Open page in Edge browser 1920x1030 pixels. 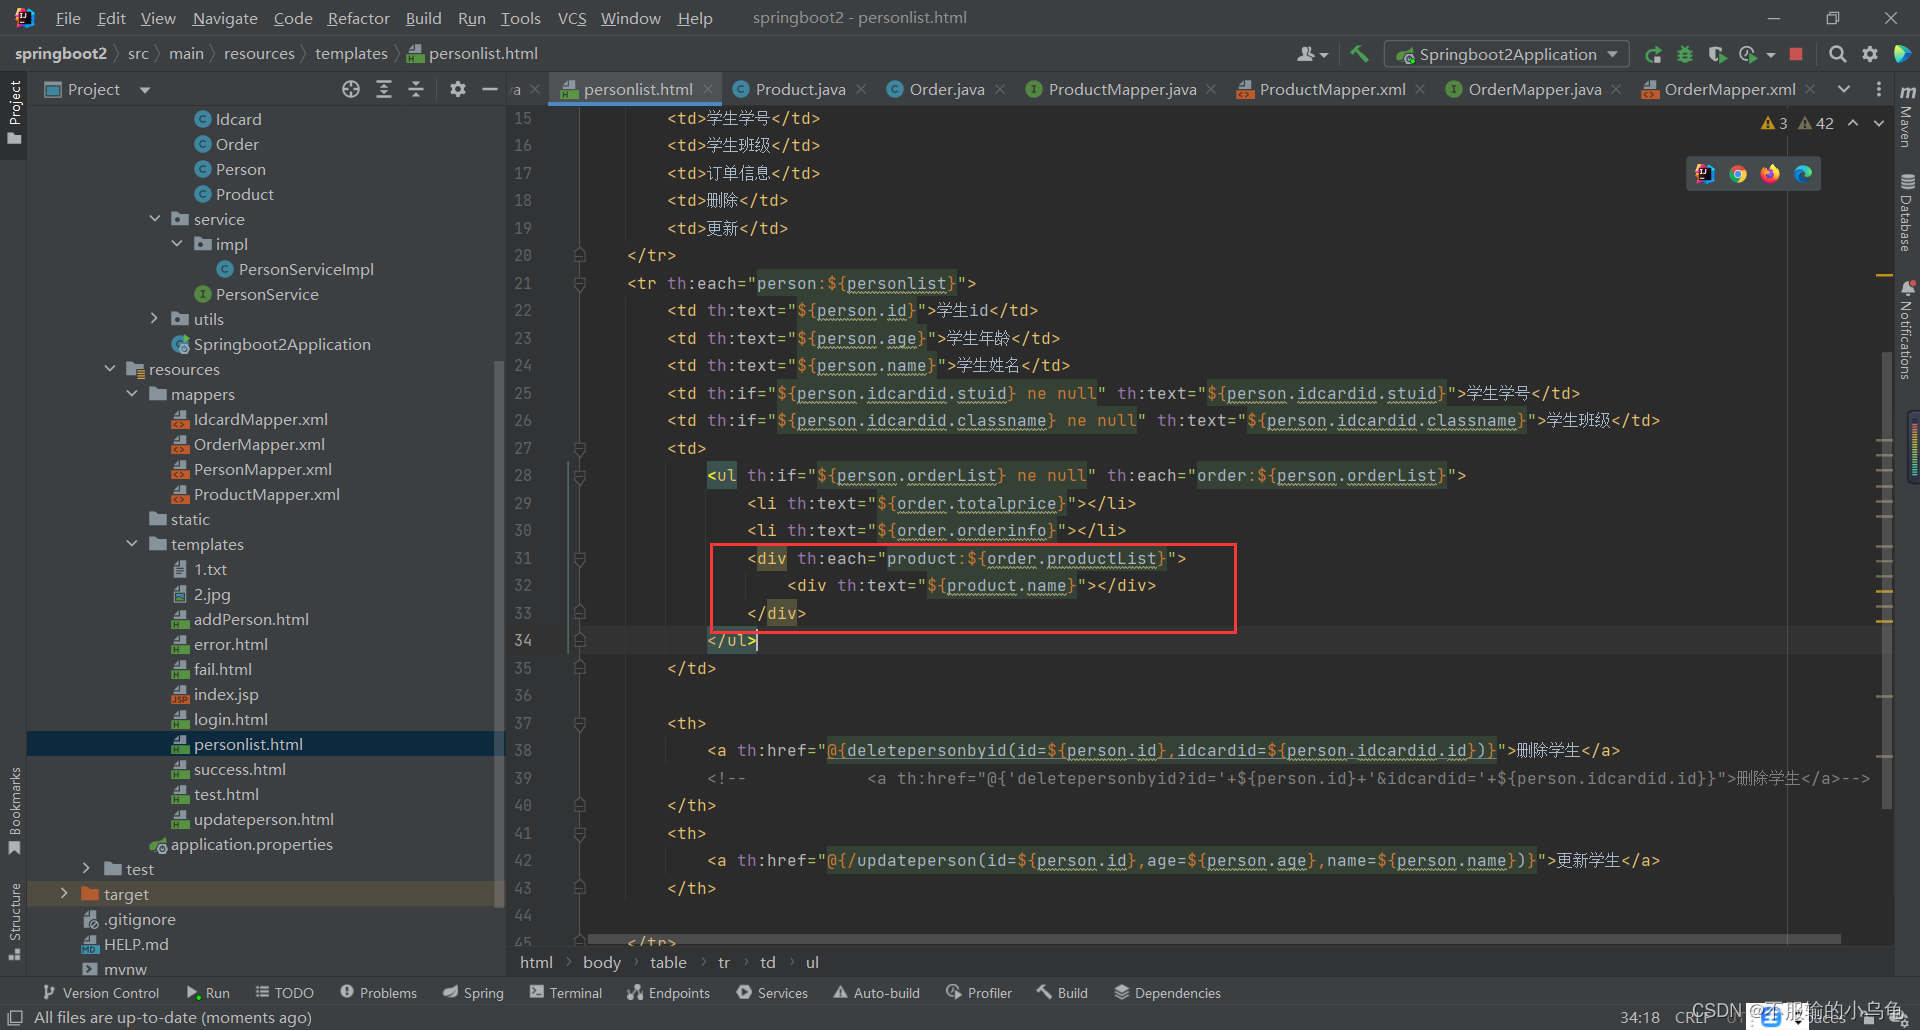1803,174
